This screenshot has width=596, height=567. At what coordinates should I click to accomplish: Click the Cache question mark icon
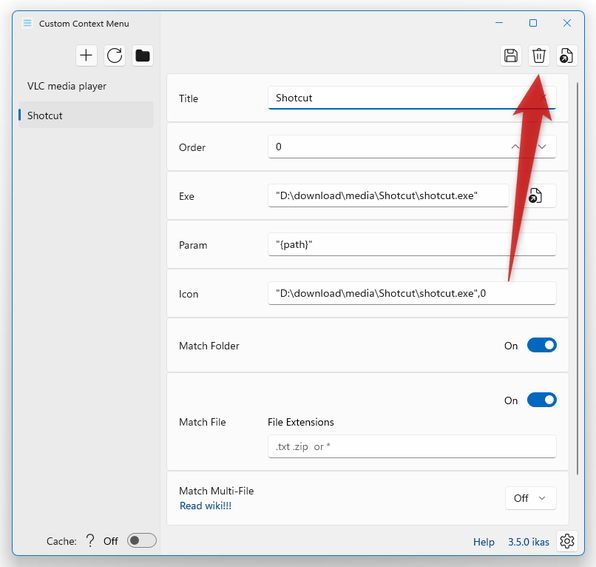(90, 540)
